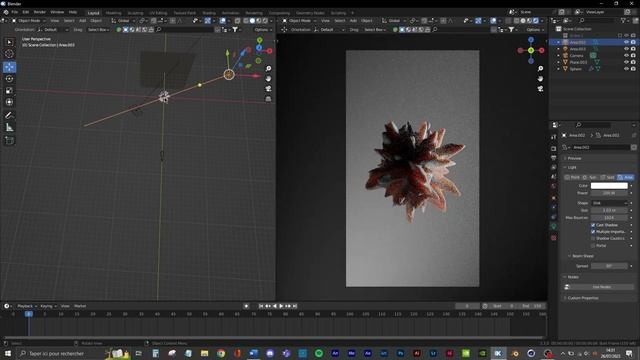
Task: Open Options dropdown in left viewport header
Action: (x=262, y=30)
